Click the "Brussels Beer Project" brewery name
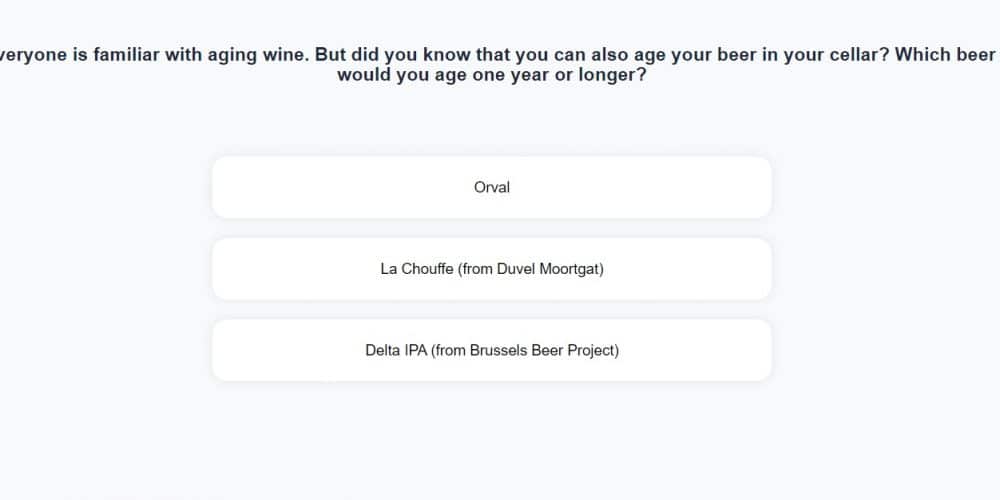This screenshot has width=1000, height=500. (543, 350)
